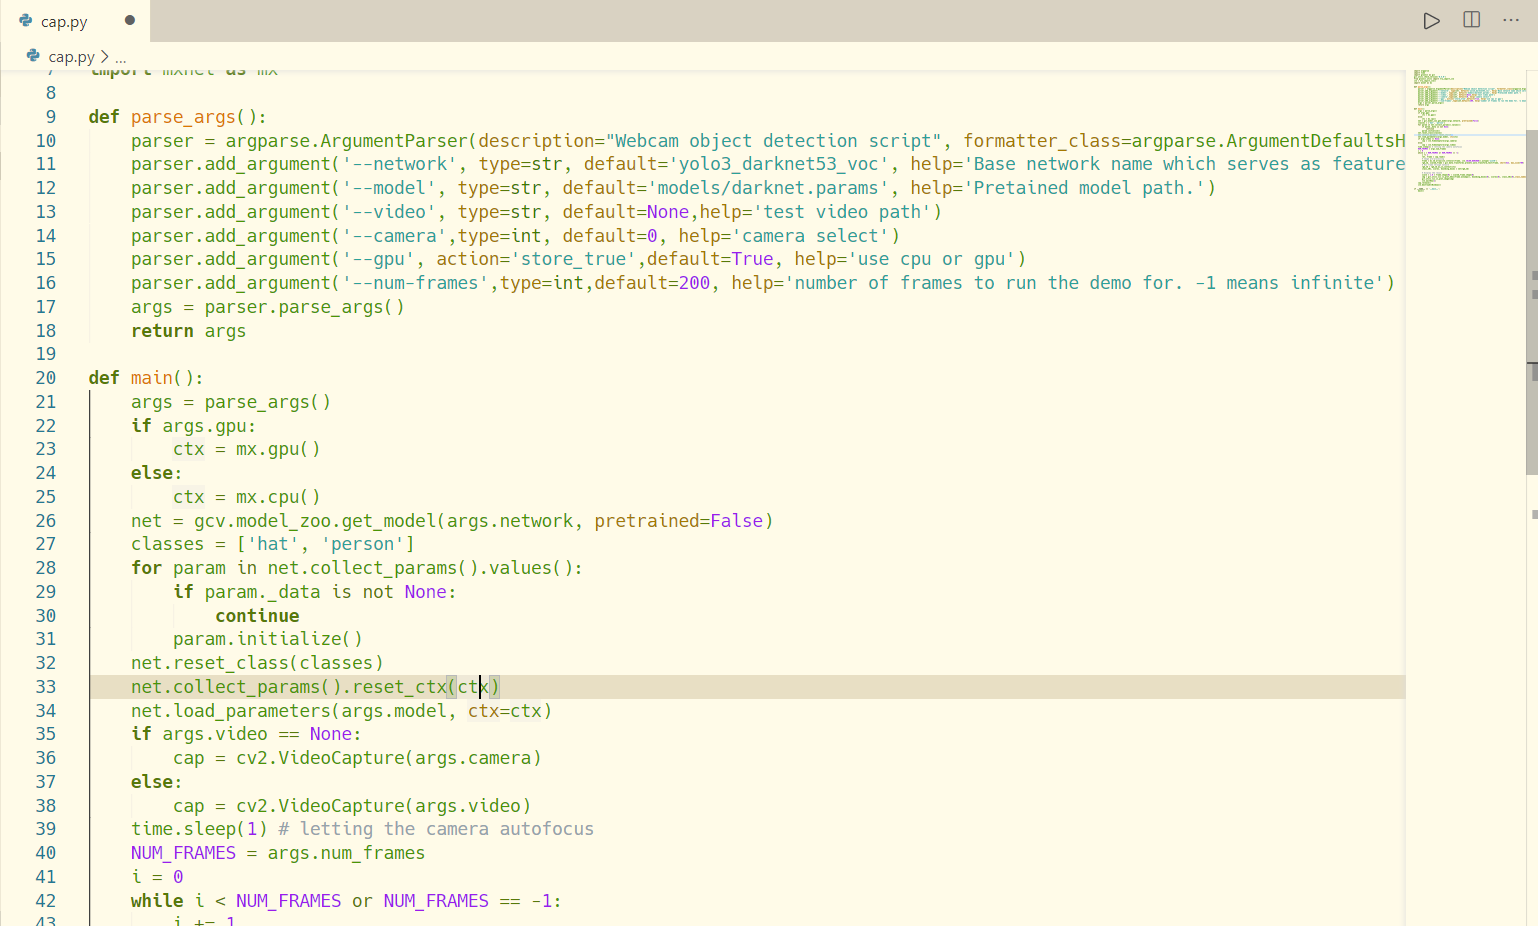Click 'net.reset_class(classes)' line
Viewport: 1538px width, 926px height.
(x=257, y=663)
